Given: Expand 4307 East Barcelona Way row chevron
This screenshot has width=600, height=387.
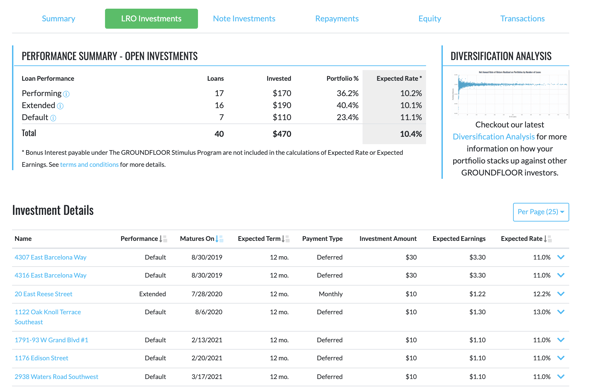Looking at the screenshot, I should coord(561,257).
